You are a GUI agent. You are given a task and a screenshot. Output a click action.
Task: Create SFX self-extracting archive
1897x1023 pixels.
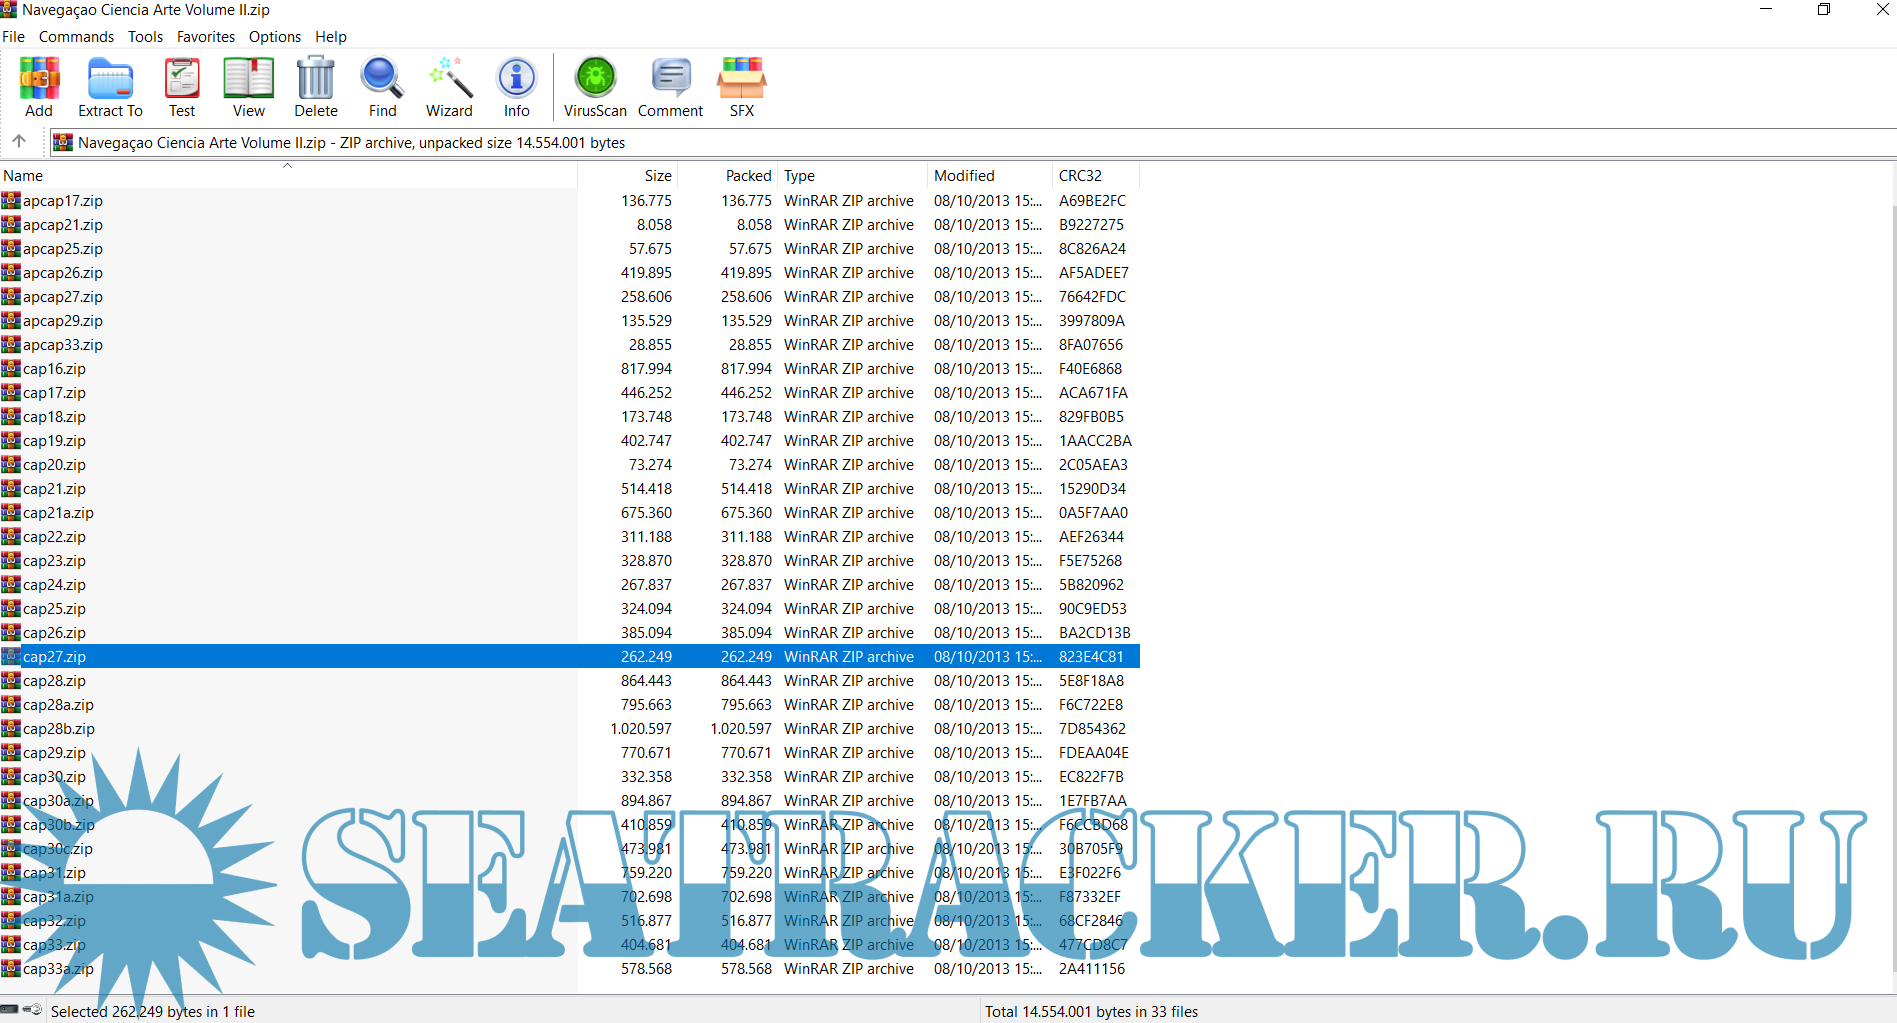[x=741, y=87]
